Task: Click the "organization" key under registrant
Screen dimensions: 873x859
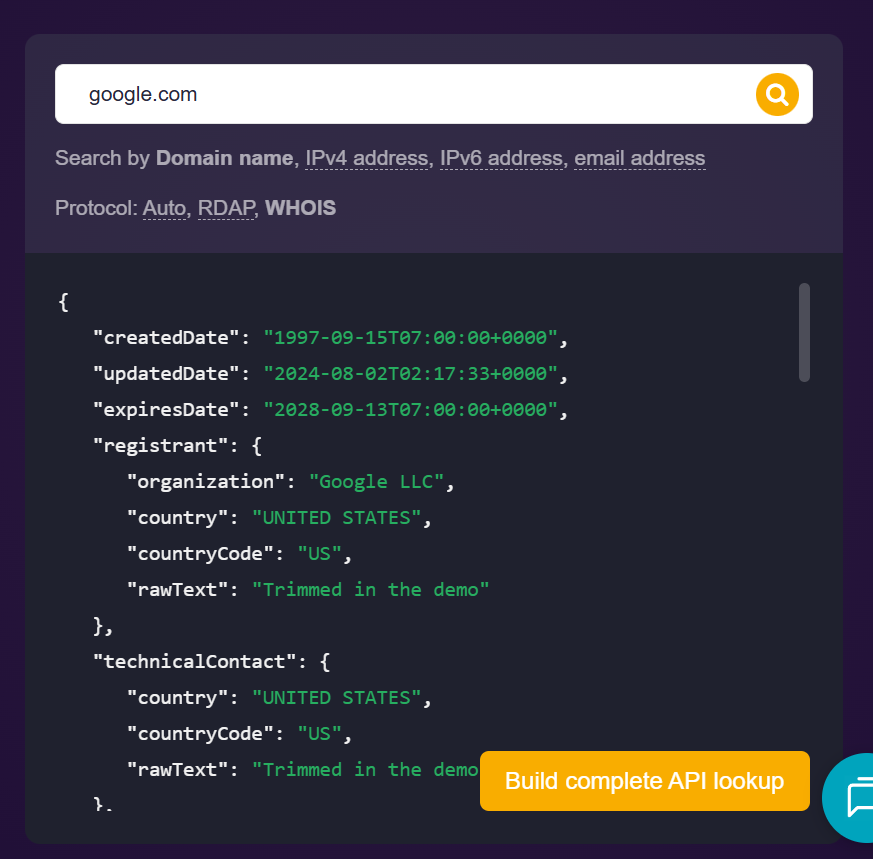Action: point(206,482)
